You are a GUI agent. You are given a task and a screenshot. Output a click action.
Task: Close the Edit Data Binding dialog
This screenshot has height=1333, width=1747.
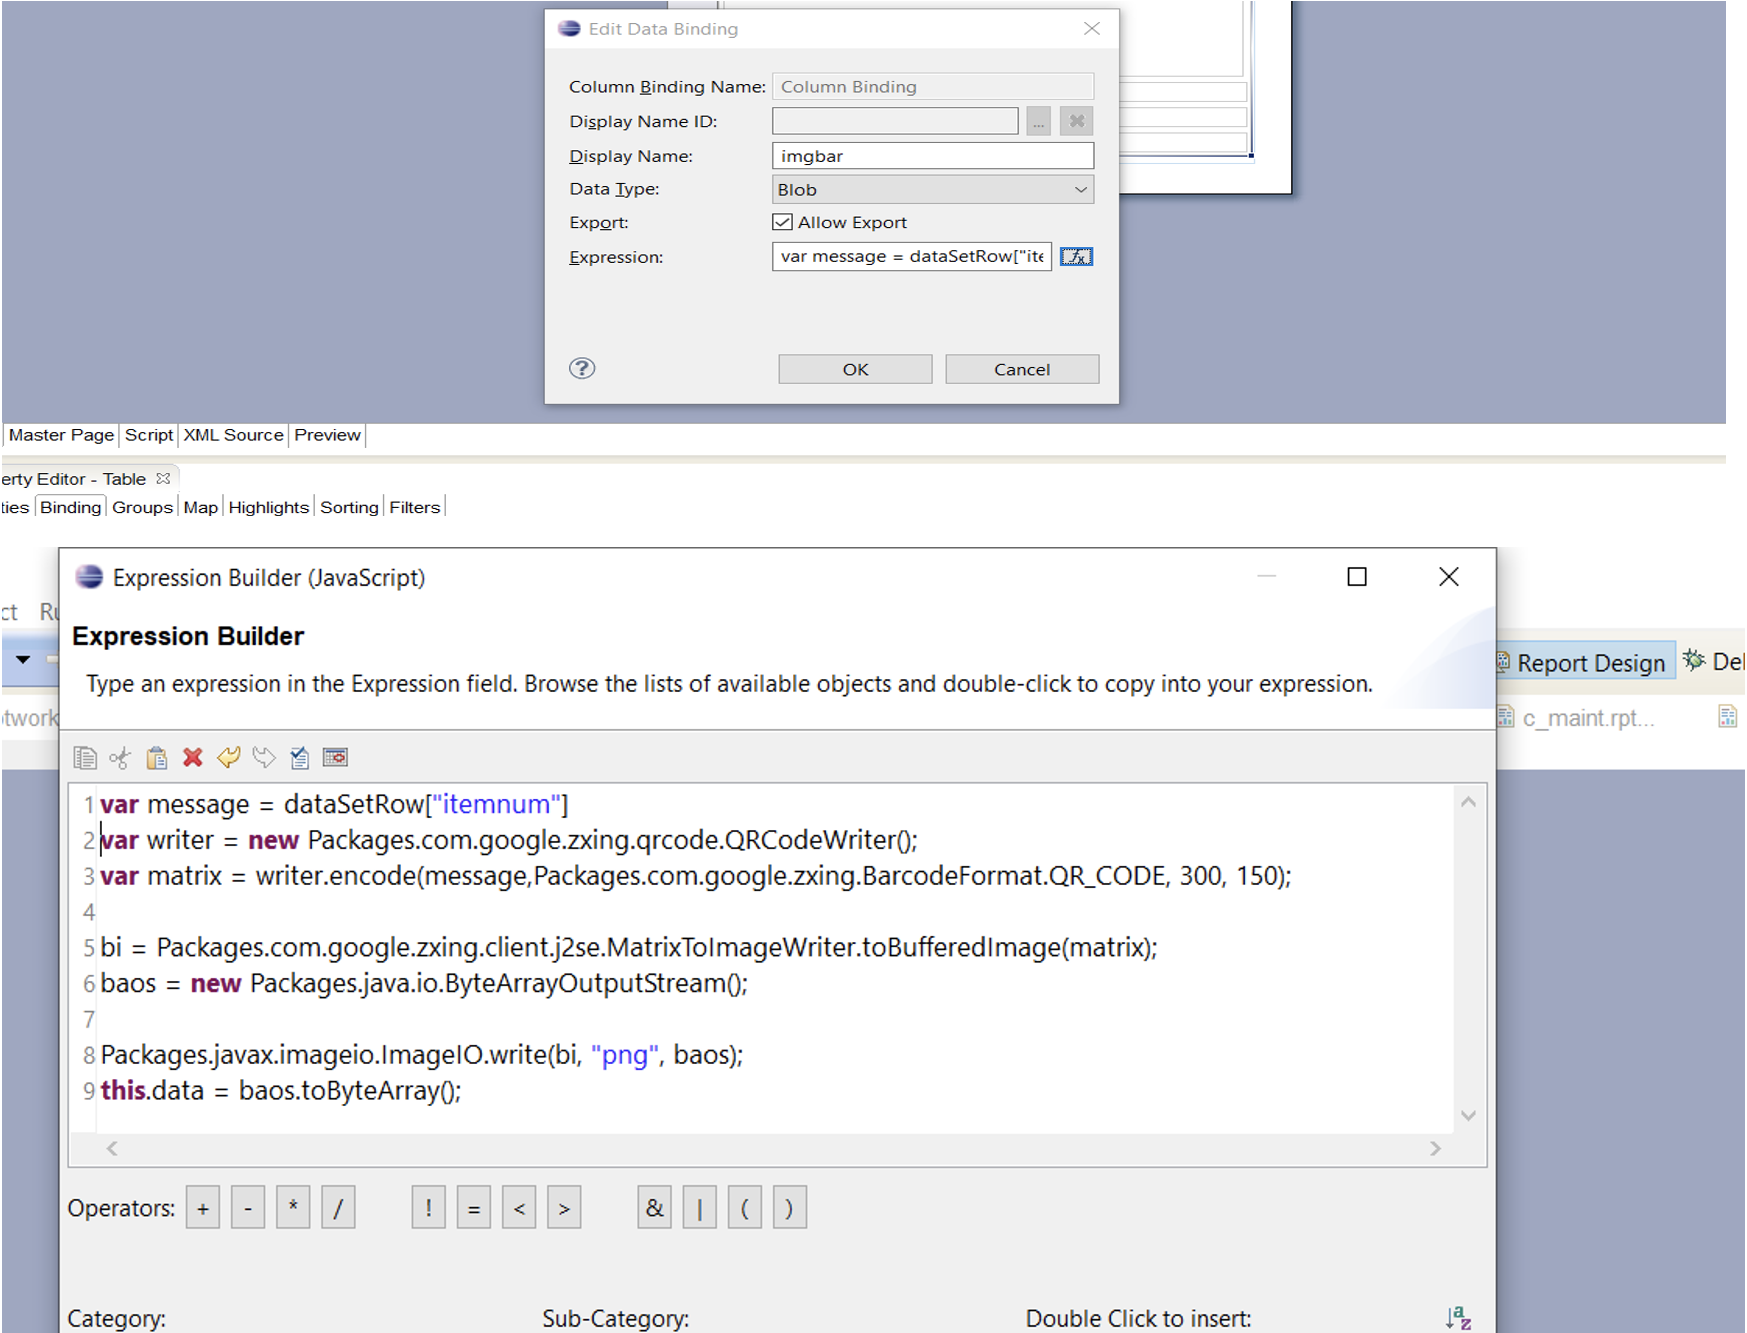[x=1092, y=29]
